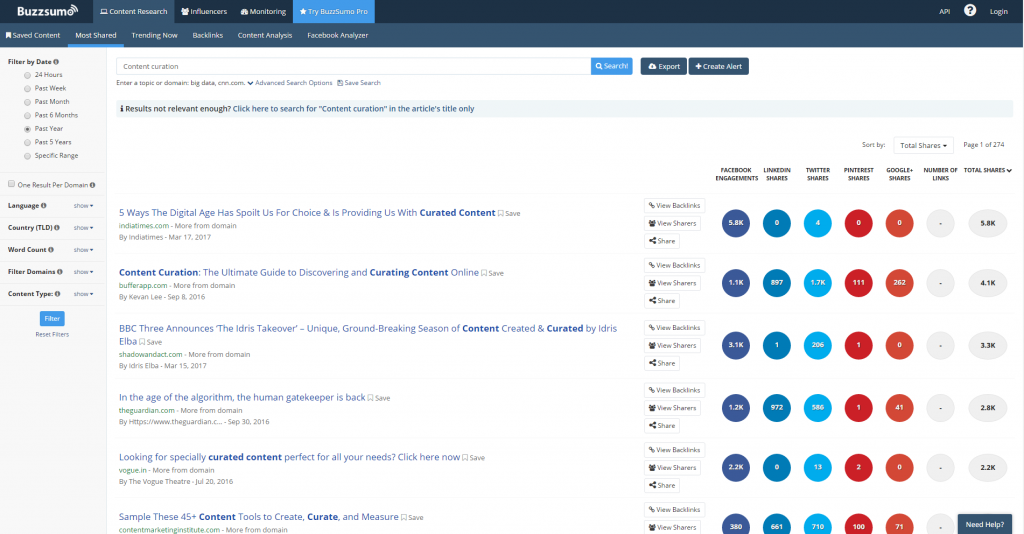This screenshot has height=534, width=1024.
Task: Click the Search! button
Action: (611, 66)
